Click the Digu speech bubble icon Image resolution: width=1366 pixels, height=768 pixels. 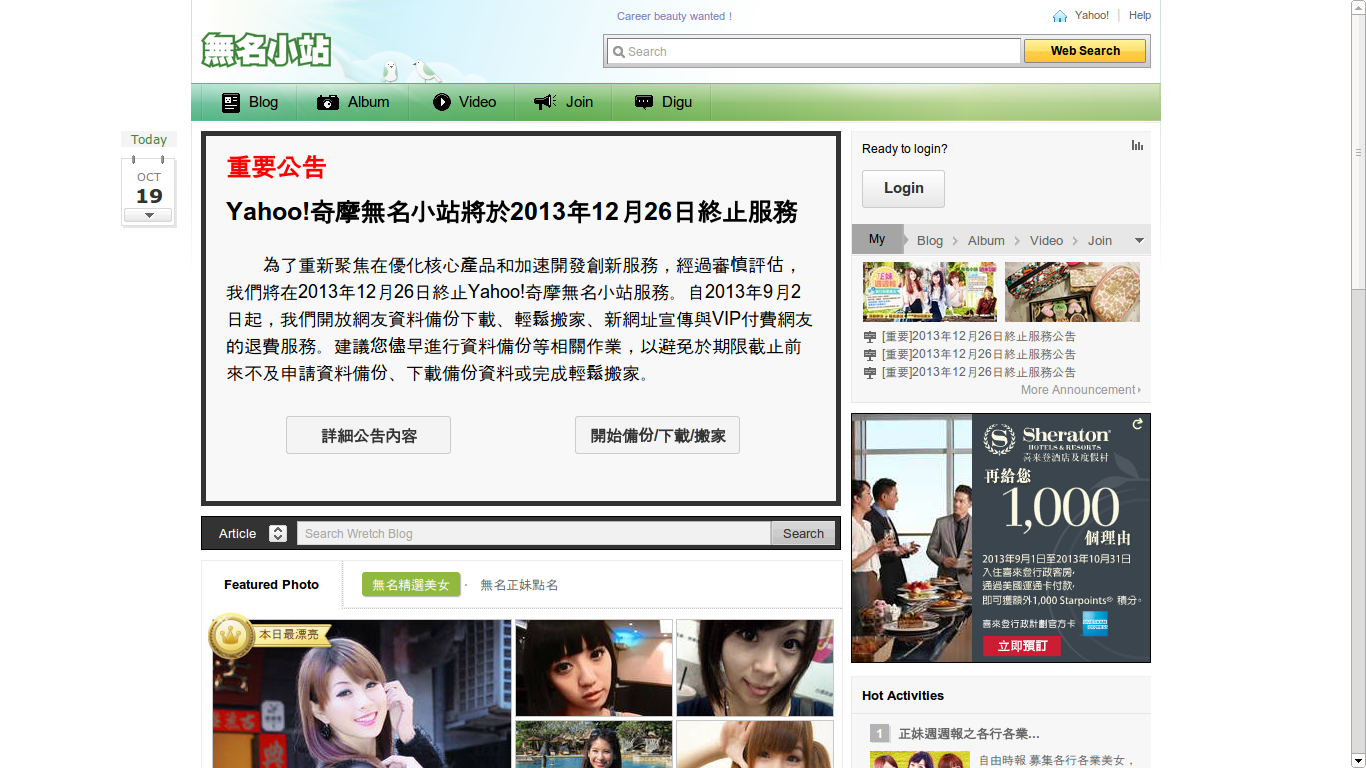point(644,102)
